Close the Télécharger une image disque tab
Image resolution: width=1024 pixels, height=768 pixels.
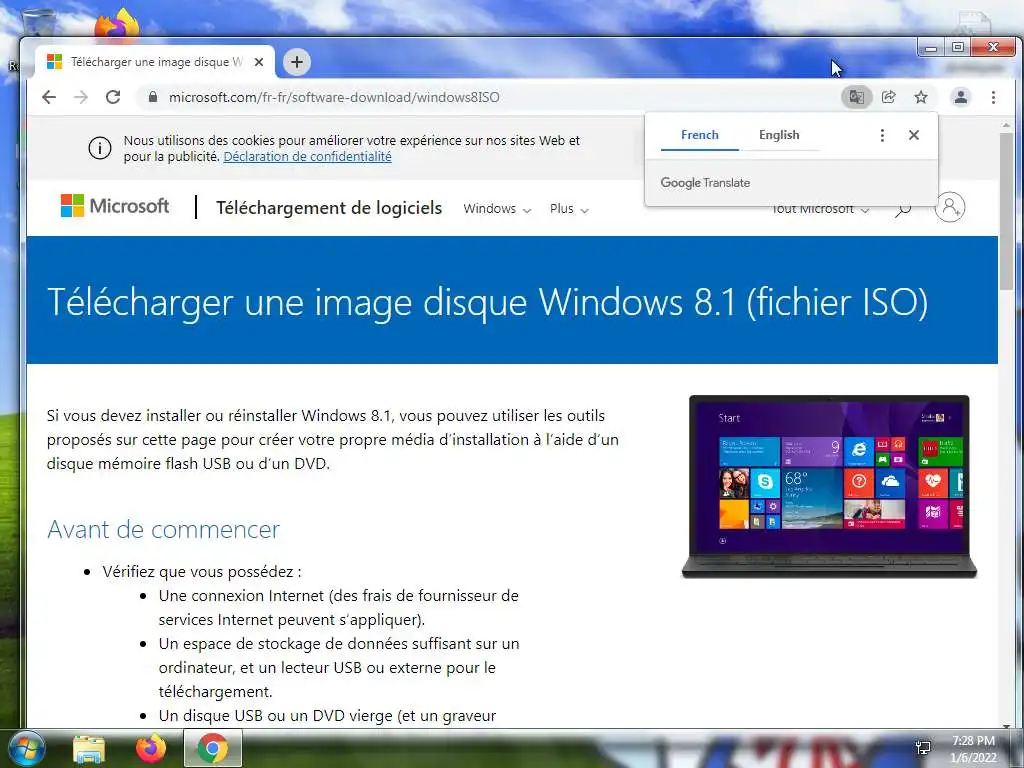[x=259, y=62]
